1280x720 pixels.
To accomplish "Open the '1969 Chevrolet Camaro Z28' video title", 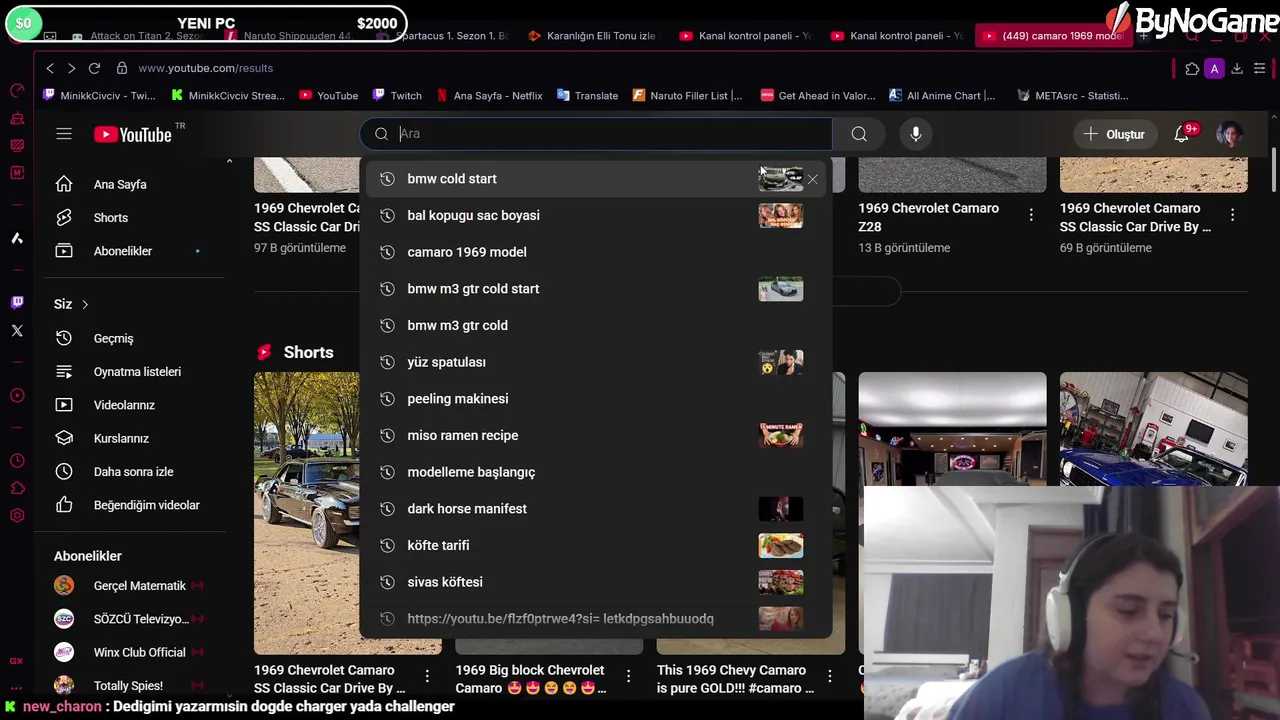I will (x=928, y=217).
